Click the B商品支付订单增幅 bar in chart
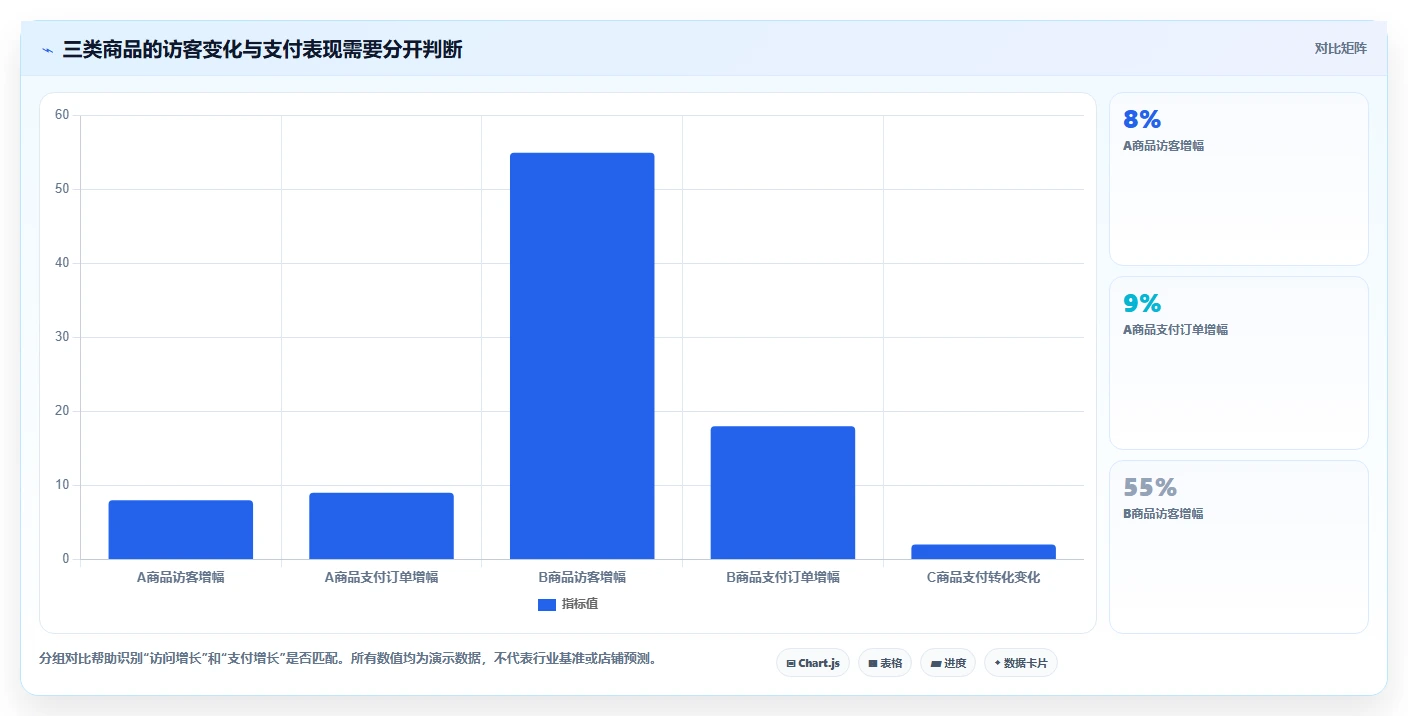Image resolution: width=1408 pixels, height=716 pixels. point(783,493)
